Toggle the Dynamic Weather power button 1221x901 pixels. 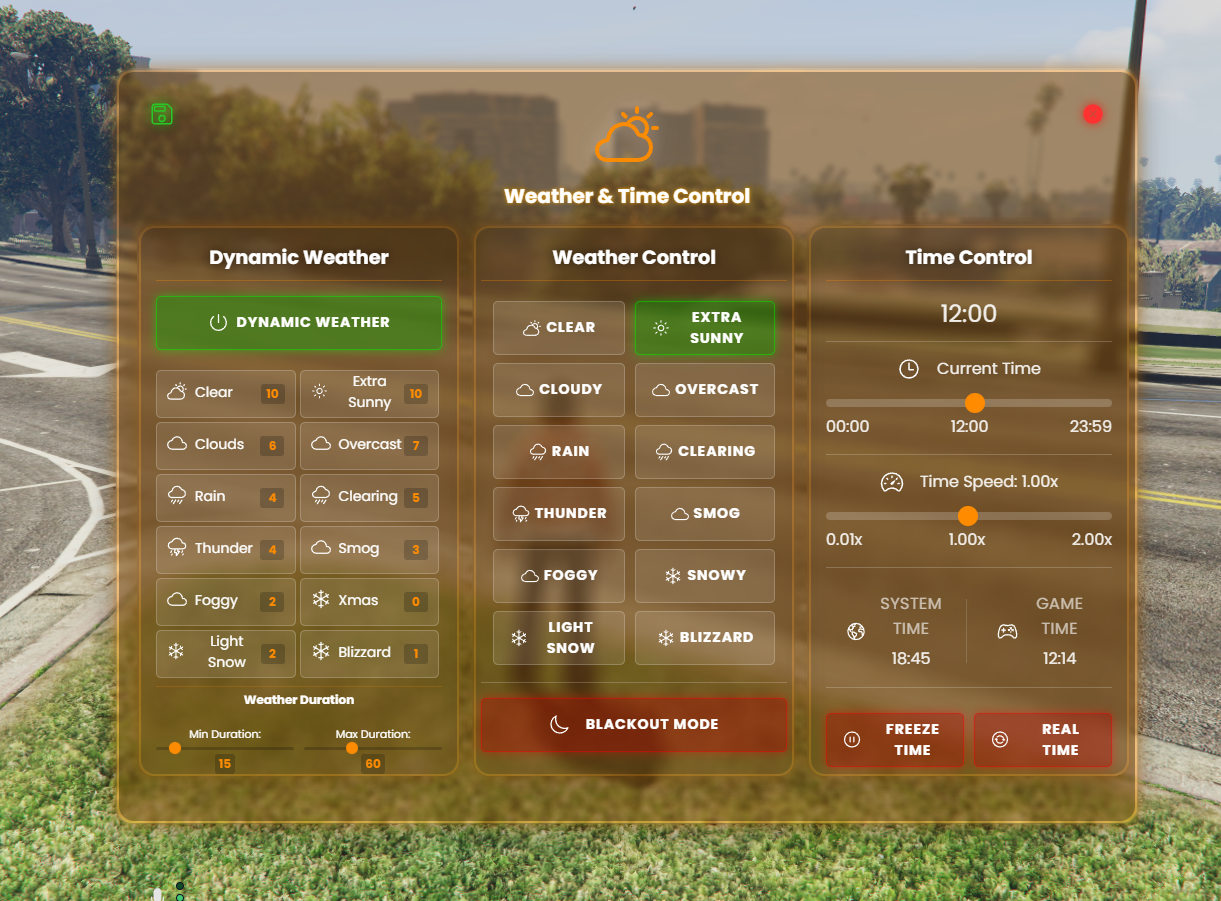[299, 322]
